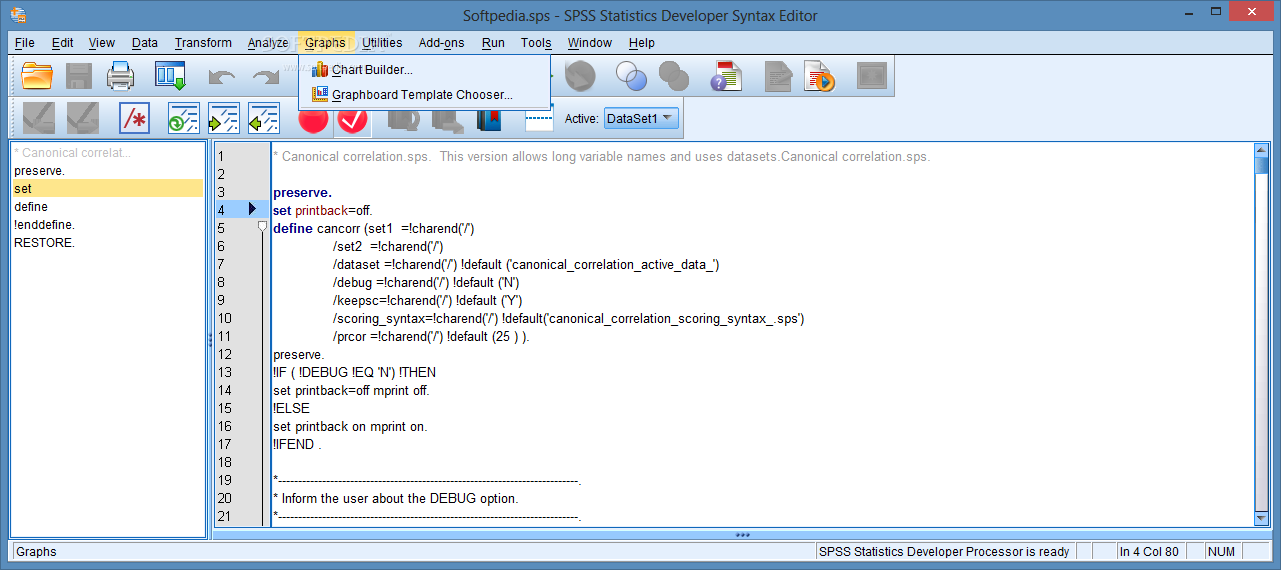1281x570 pixels.
Task: Open the Add-ons menu
Action: 442,43
